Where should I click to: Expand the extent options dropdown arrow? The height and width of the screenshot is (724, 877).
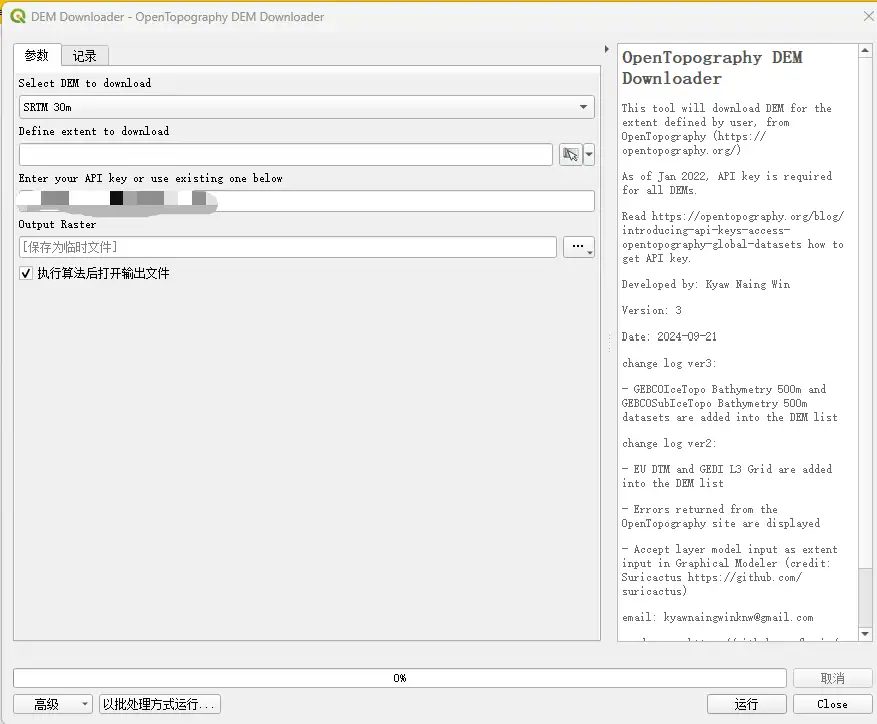[589, 154]
